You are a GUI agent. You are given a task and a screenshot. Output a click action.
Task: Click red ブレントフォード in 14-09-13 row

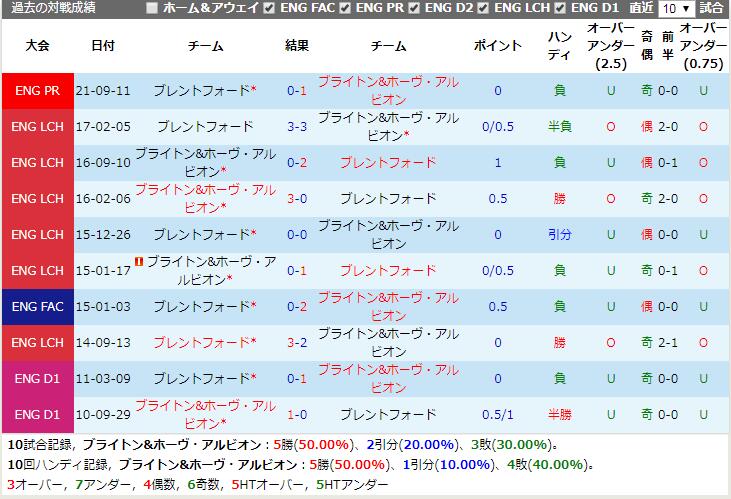(202, 343)
